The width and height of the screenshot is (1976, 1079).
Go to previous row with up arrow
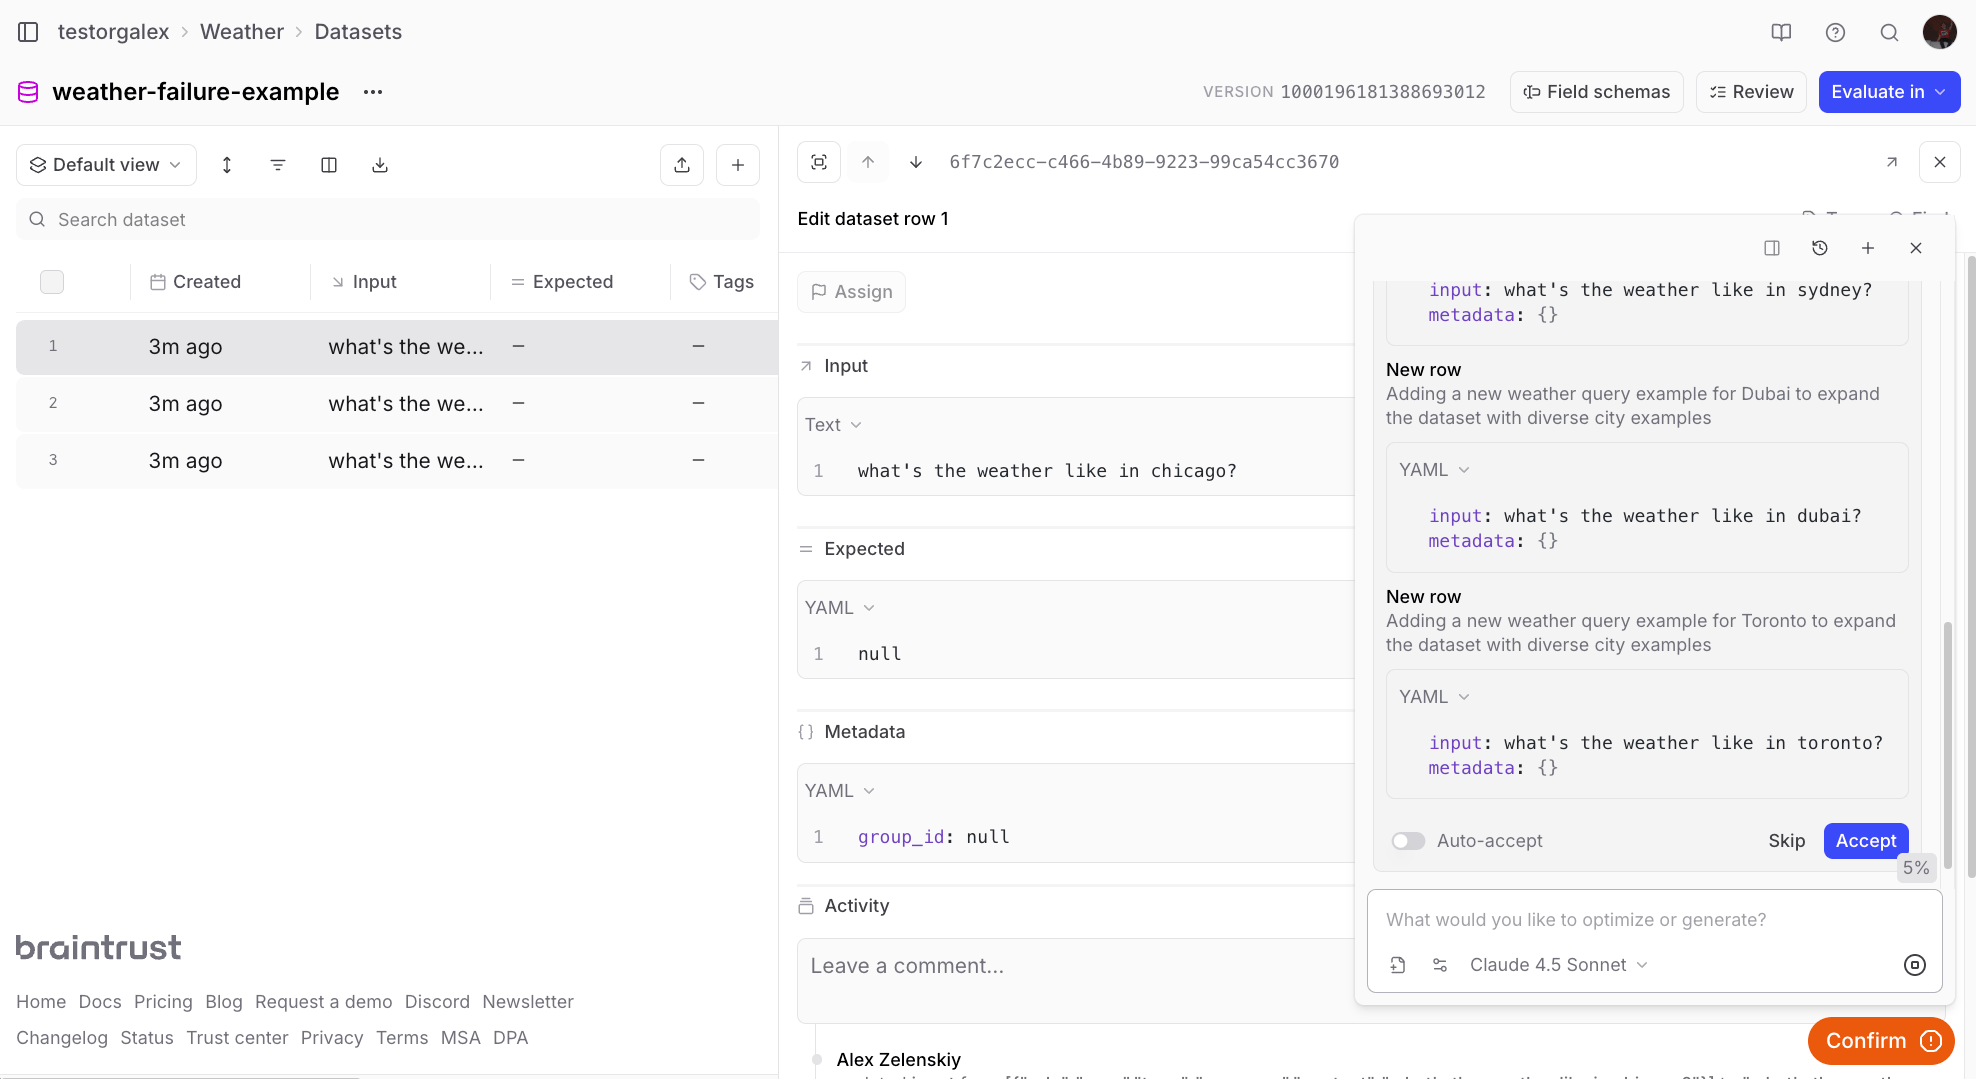pos(868,162)
